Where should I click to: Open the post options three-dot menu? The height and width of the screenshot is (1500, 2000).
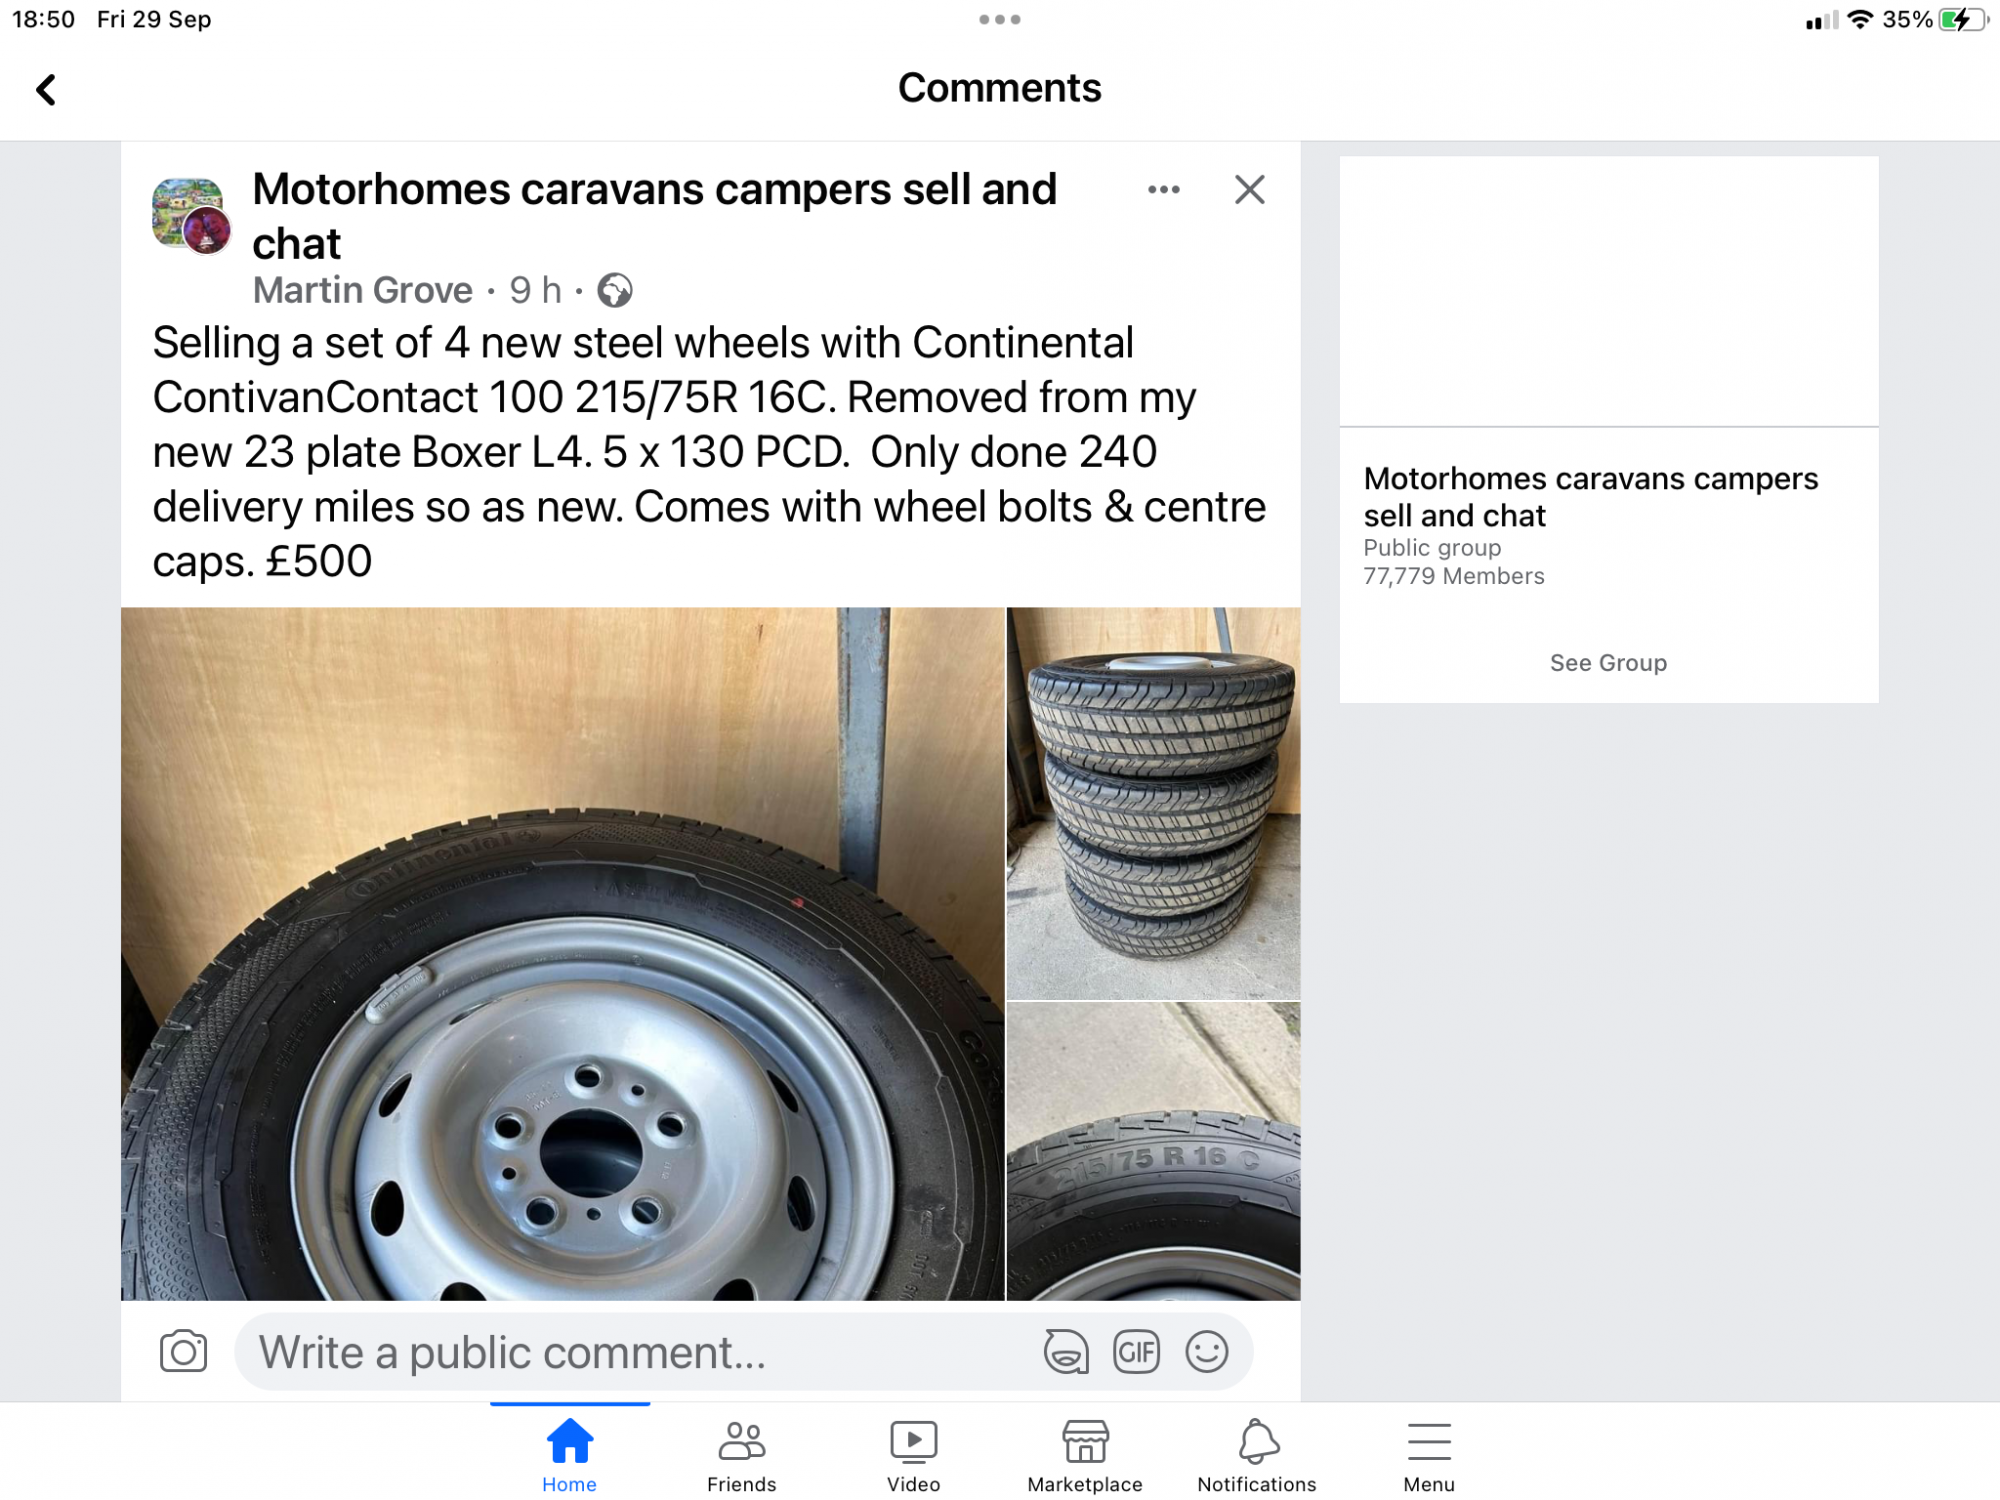[x=1163, y=190]
